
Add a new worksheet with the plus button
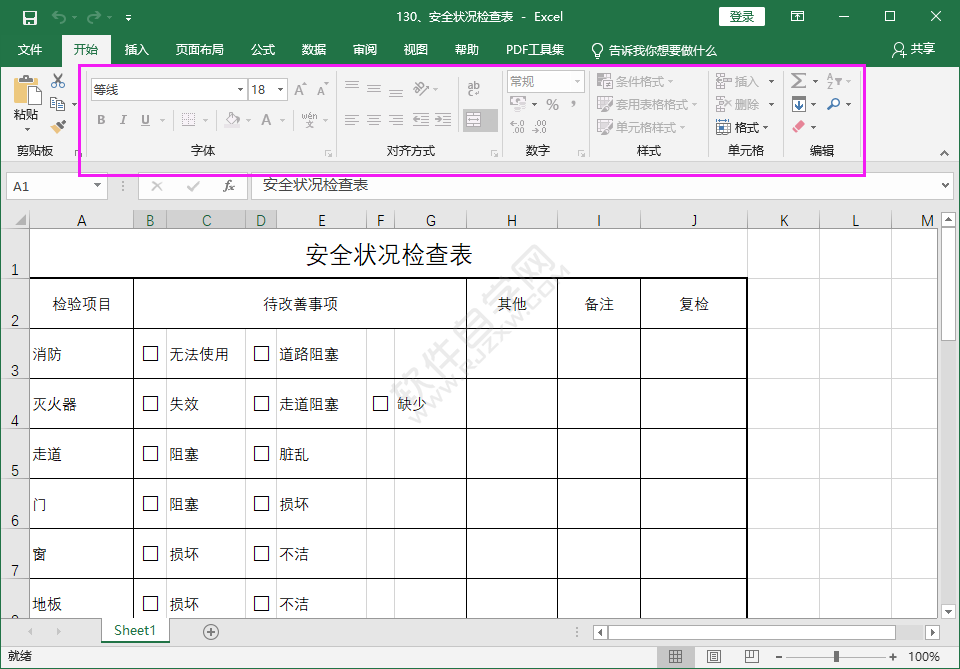tap(209, 631)
